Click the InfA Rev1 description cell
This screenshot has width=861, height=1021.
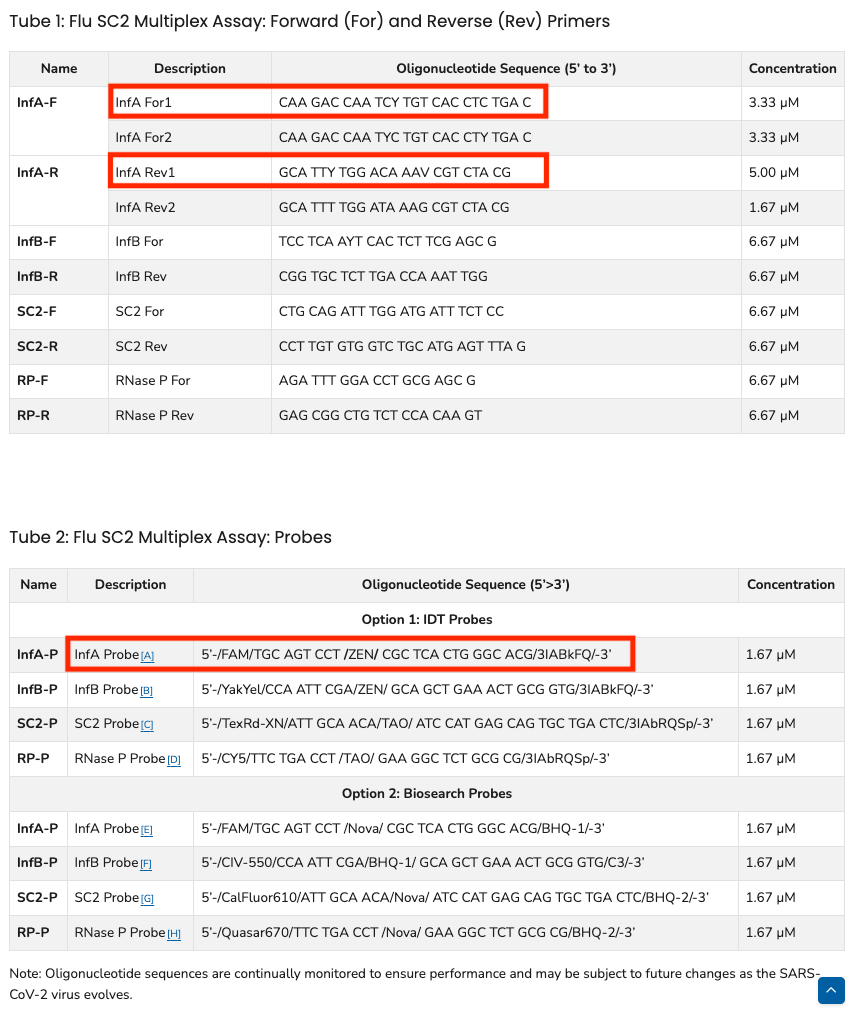point(190,173)
